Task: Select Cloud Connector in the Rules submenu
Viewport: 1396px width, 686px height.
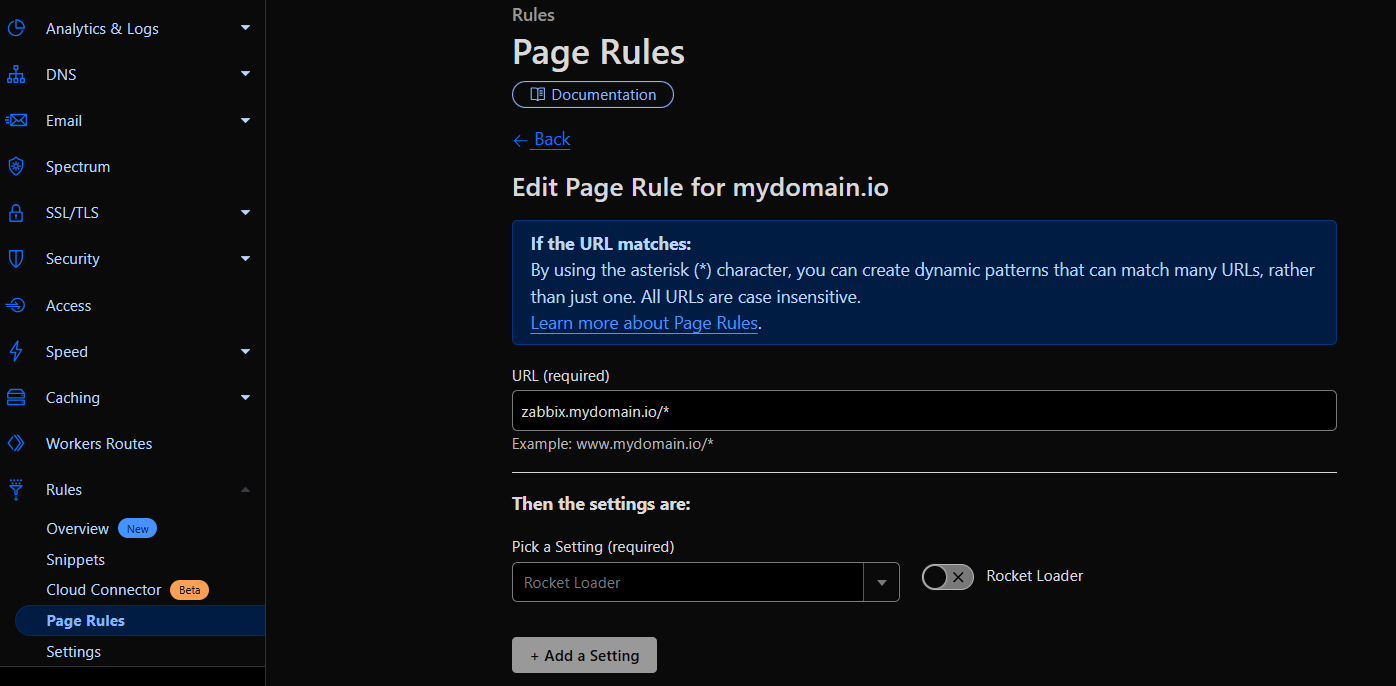Action: point(104,590)
